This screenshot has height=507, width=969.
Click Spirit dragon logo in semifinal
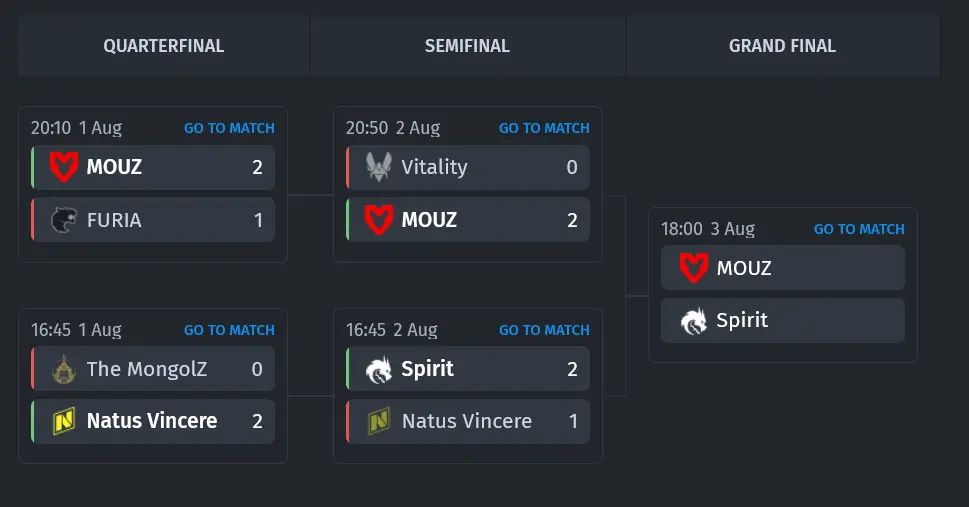[379, 369]
